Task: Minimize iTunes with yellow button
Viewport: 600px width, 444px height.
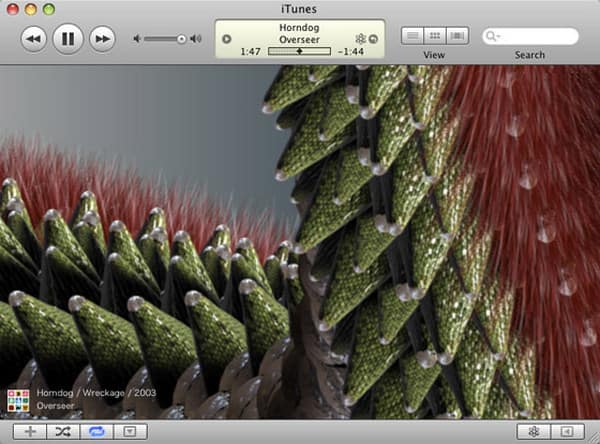Action: click(x=31, y=9)
